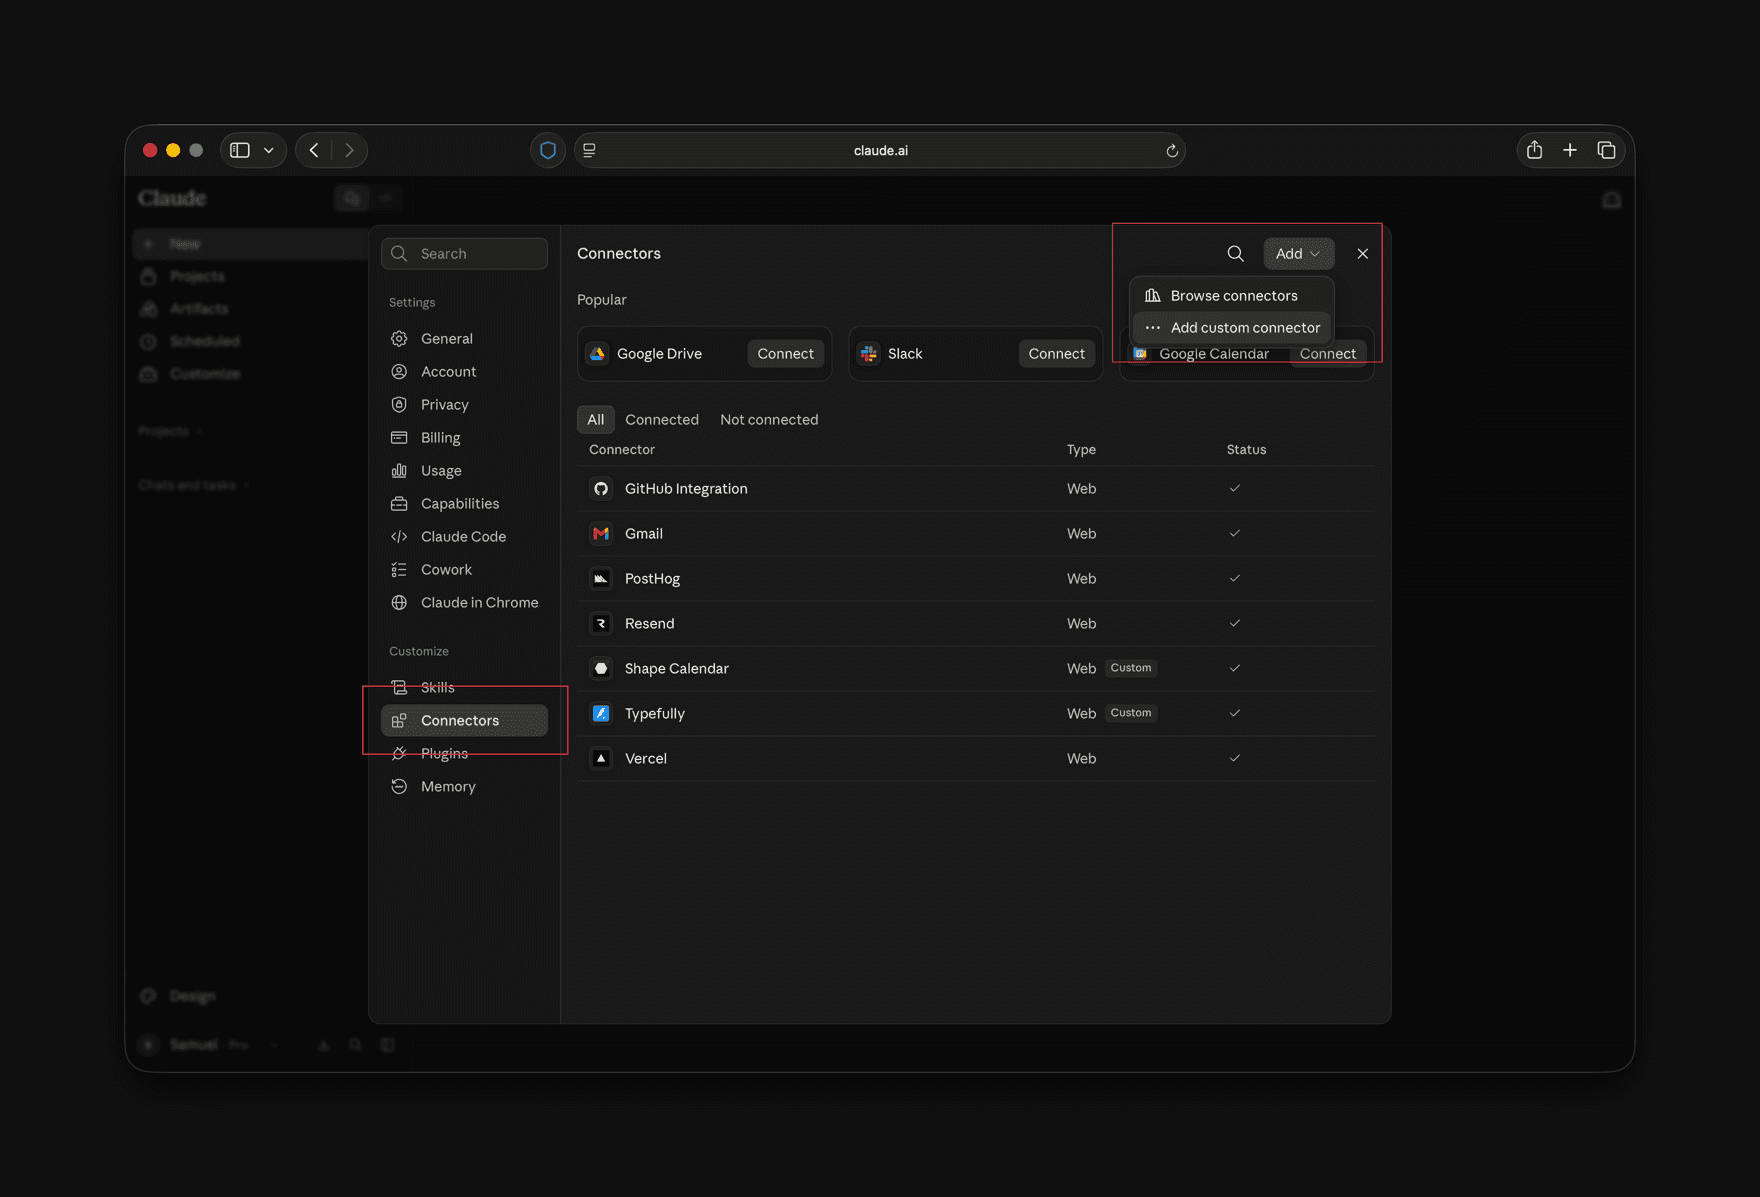Switch to the All filter tab
This screenshot has width=1760, height=1197.
[x=595, y=419]
